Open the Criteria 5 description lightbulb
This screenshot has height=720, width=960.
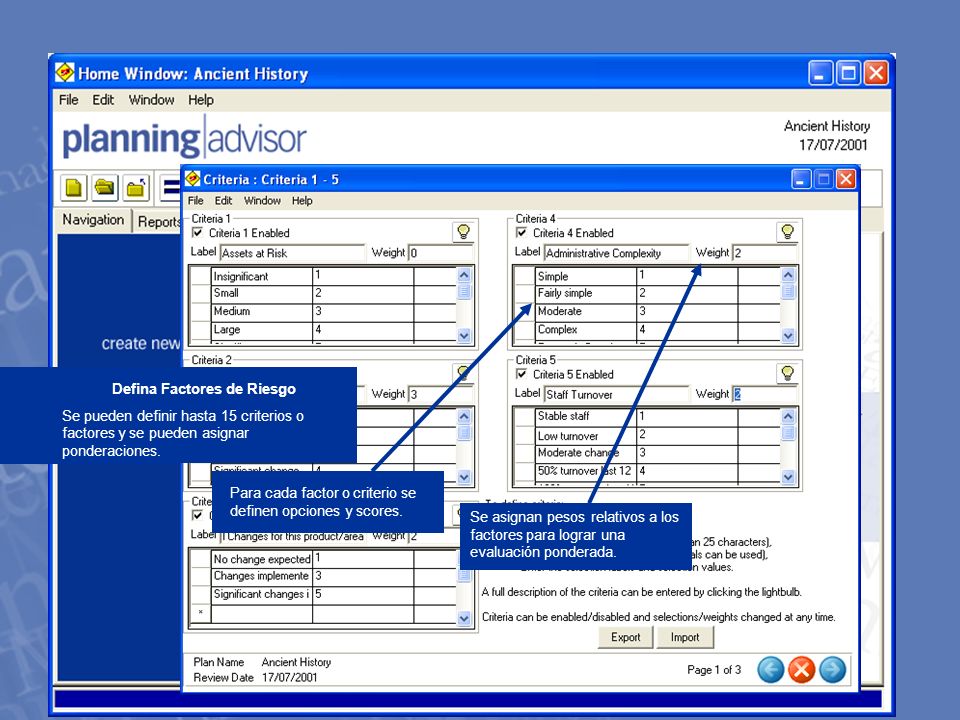(x=787, y=373)
